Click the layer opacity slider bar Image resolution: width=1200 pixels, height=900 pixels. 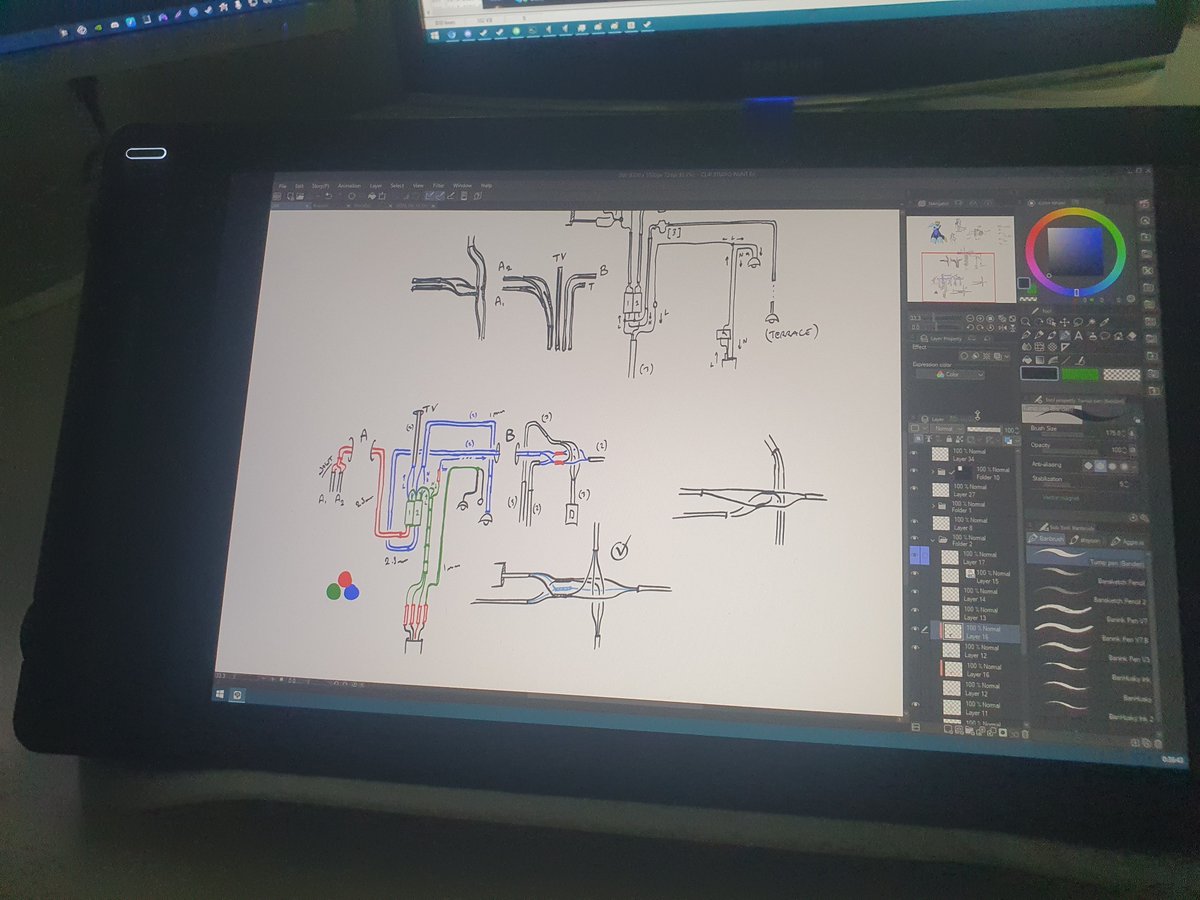984,429
